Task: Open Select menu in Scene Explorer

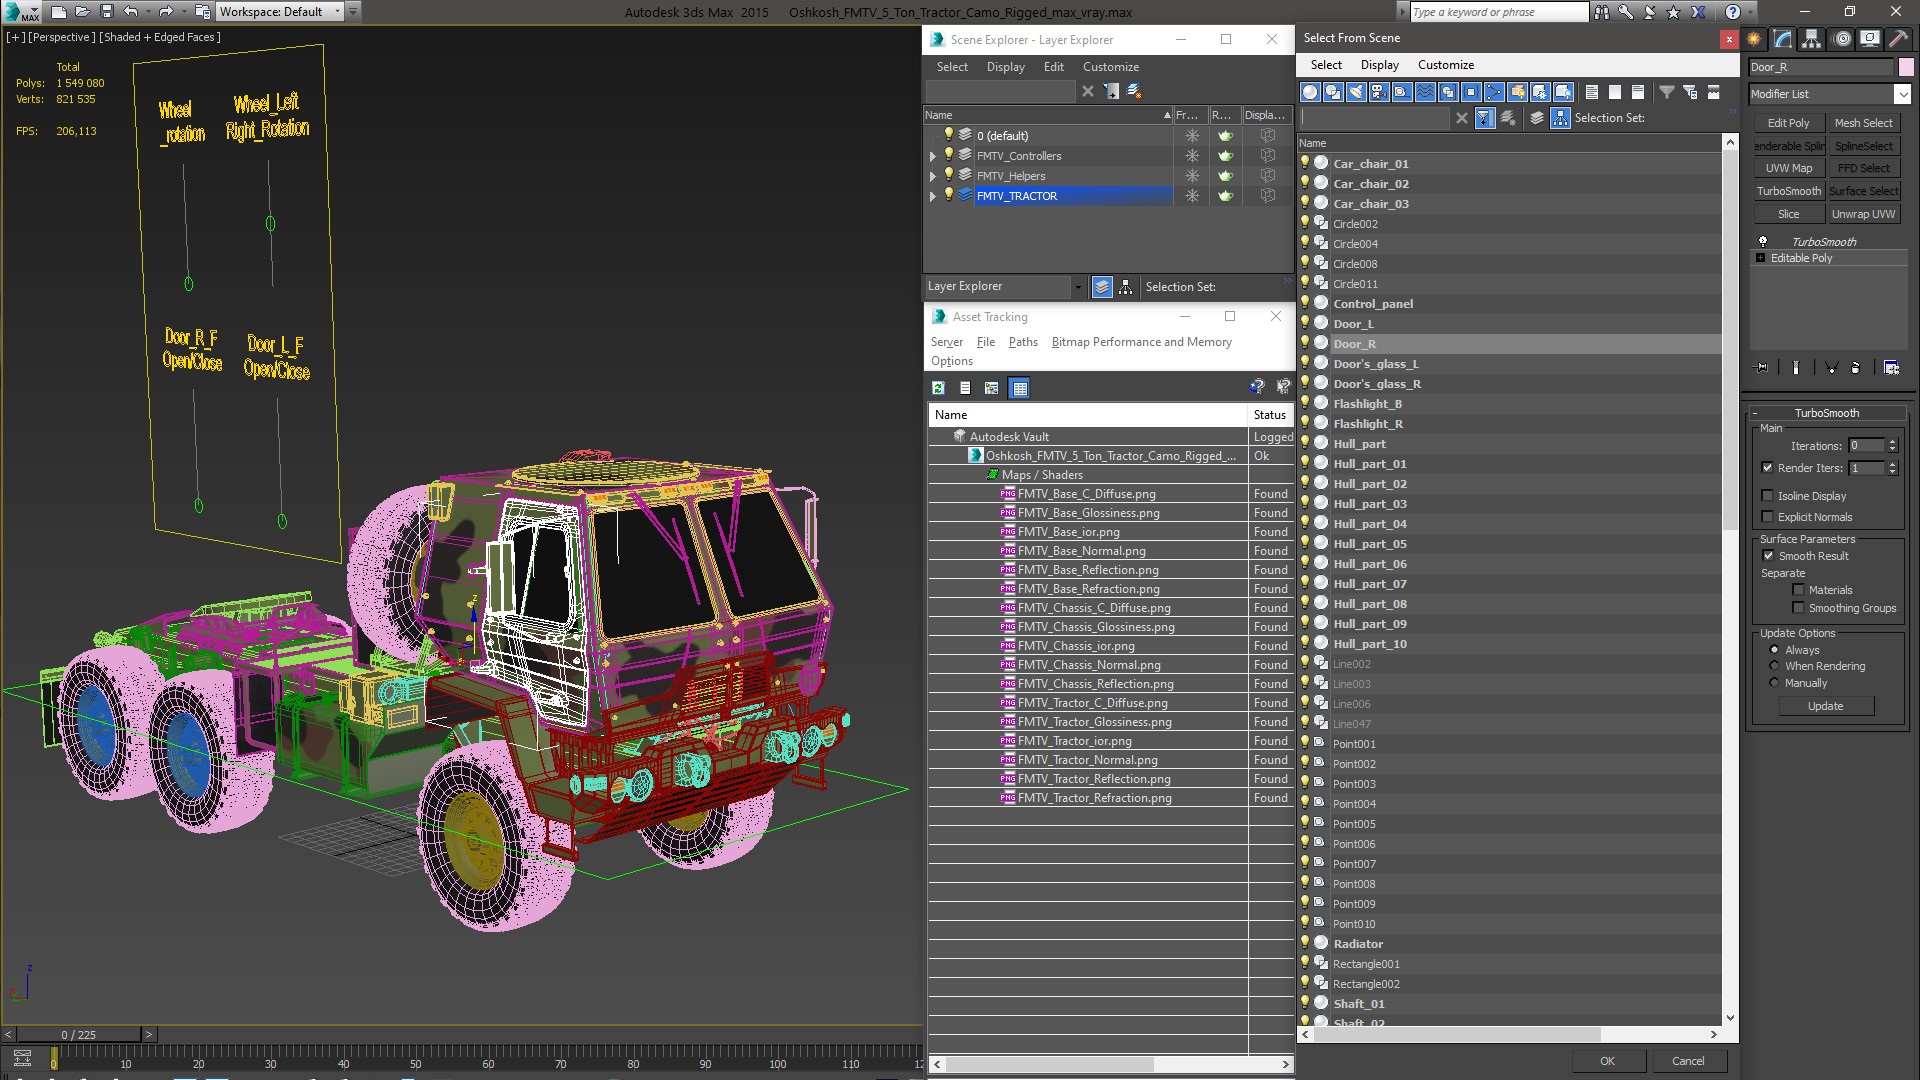Action: 952,67
